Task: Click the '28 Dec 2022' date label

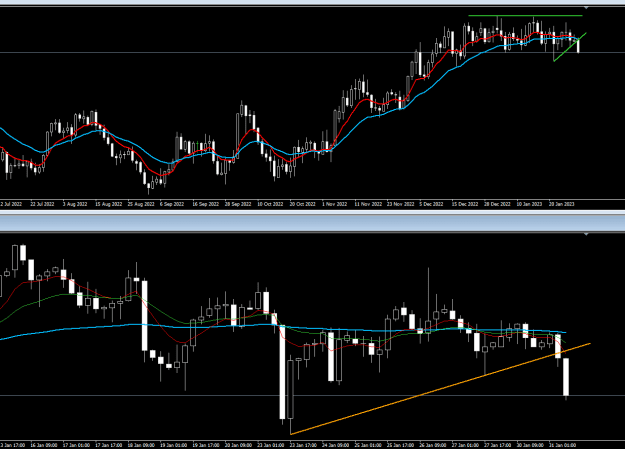Action: point(497,204)
